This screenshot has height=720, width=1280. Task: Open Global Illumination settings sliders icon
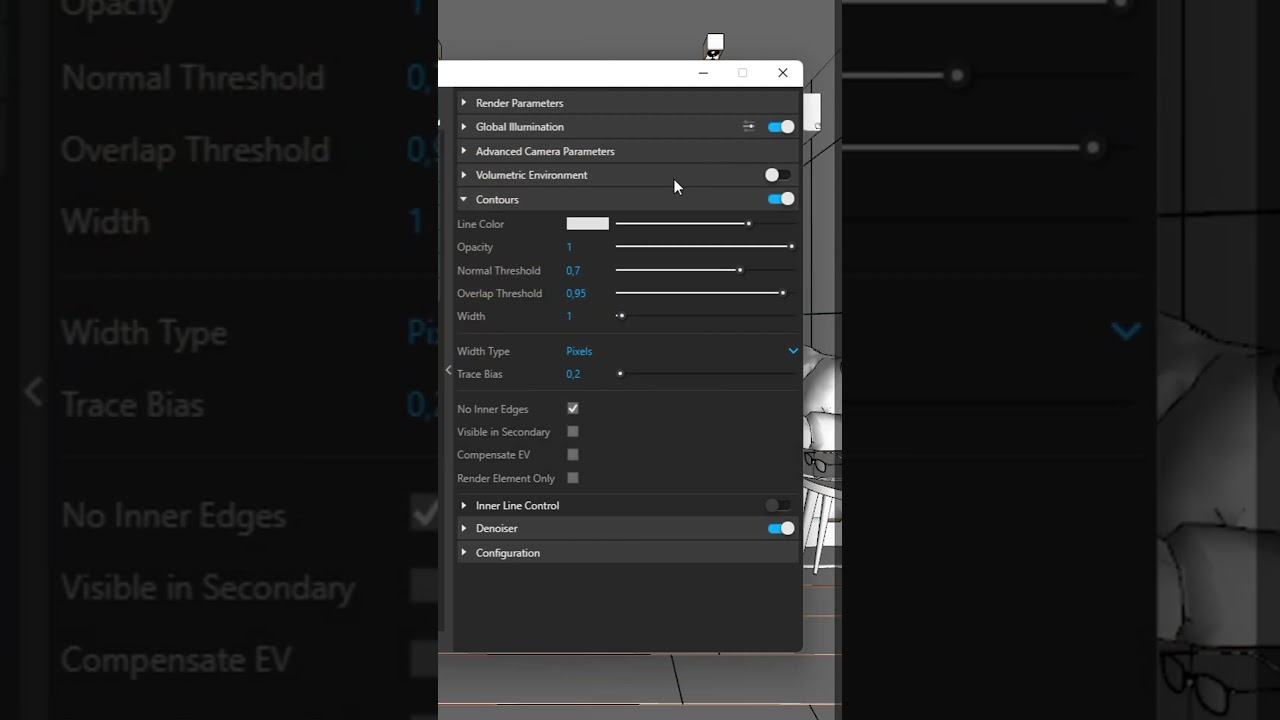pyautogui.click(x=748, y=127)
